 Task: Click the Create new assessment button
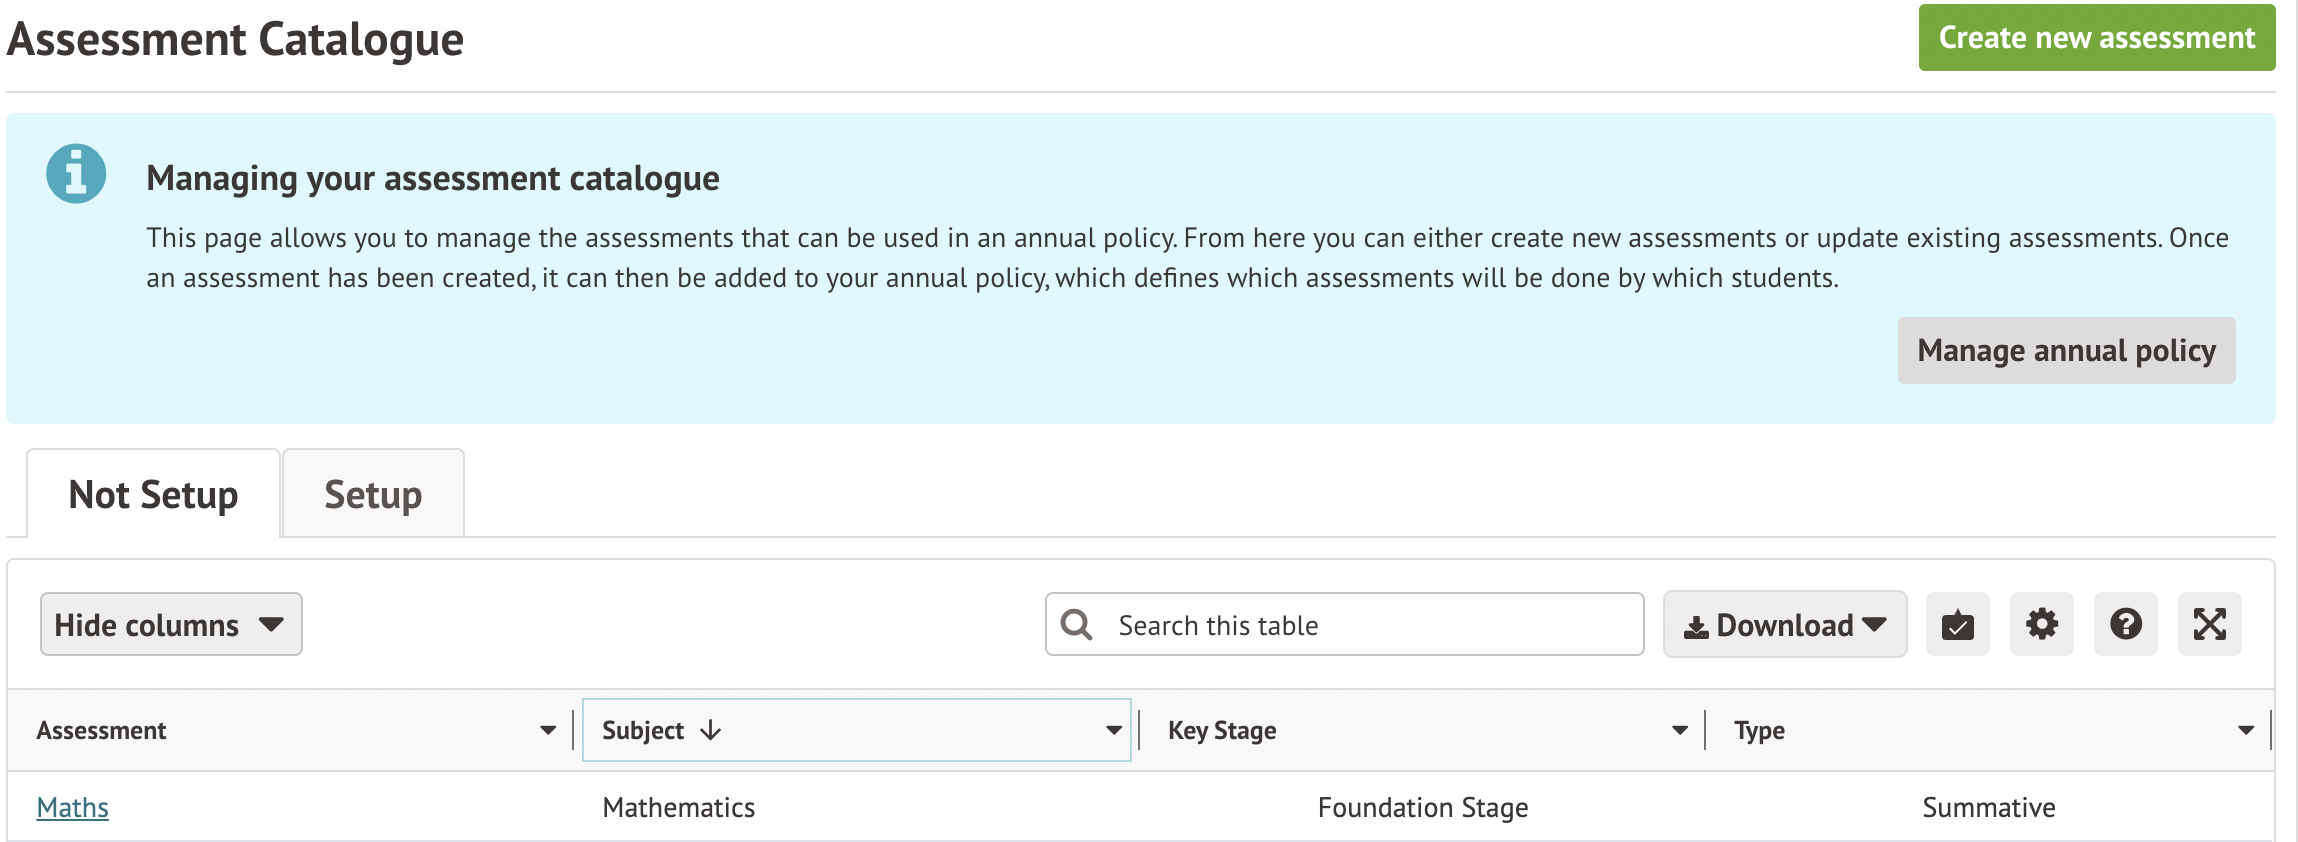[2096, 38]
